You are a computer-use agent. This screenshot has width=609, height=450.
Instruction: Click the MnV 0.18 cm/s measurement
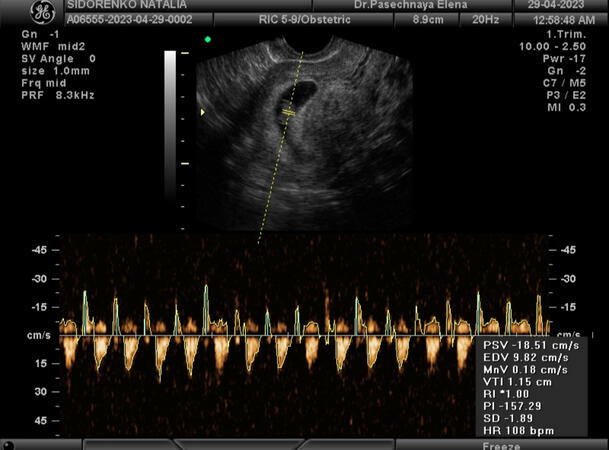pyautogui.click(x=525, y=370)
